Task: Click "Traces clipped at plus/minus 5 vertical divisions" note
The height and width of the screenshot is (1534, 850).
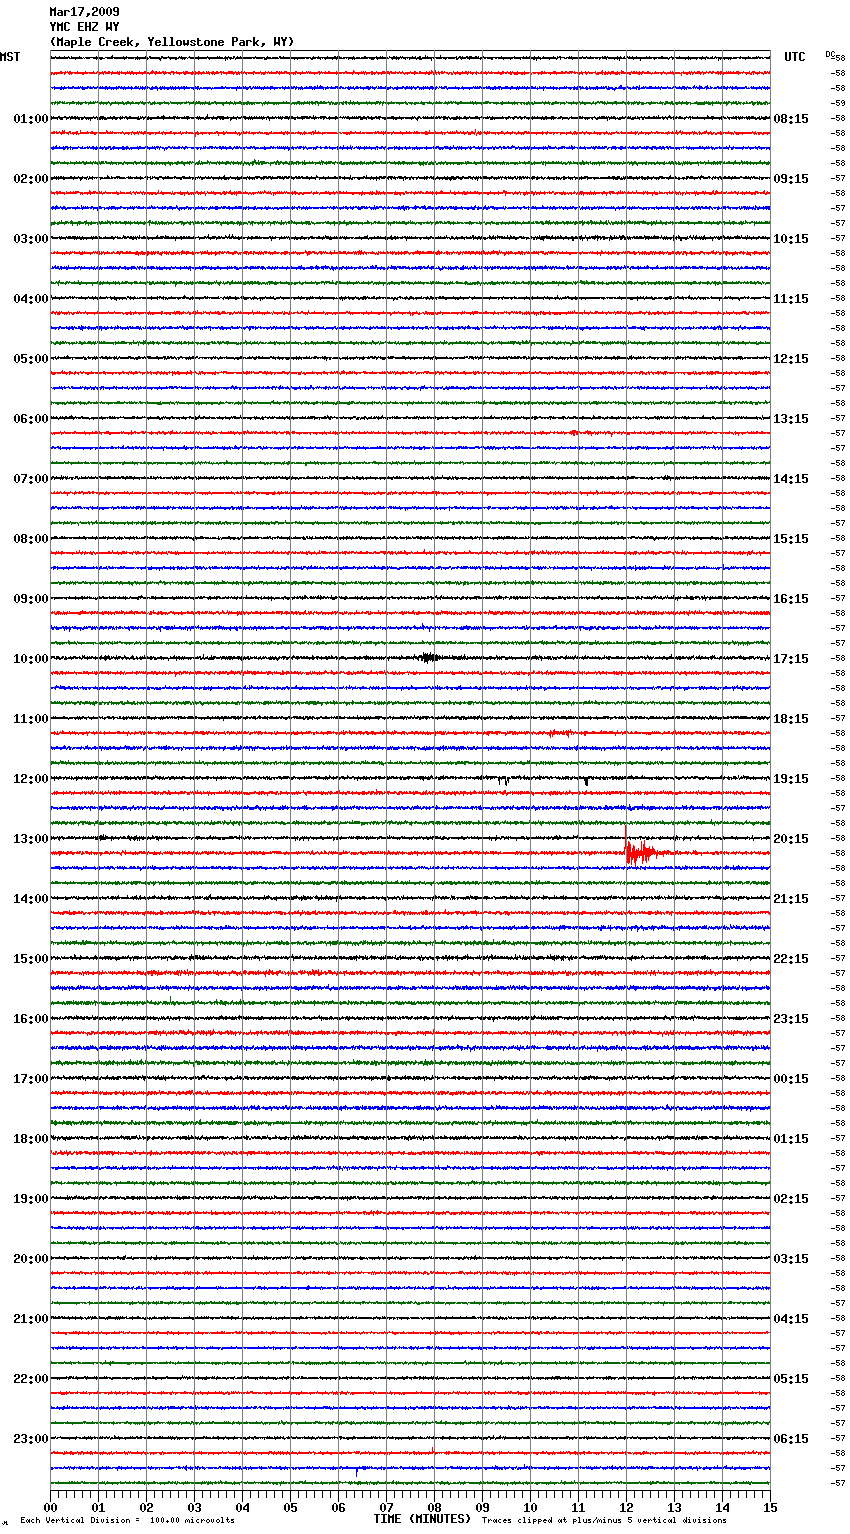Action: (x=604, y=1521)
